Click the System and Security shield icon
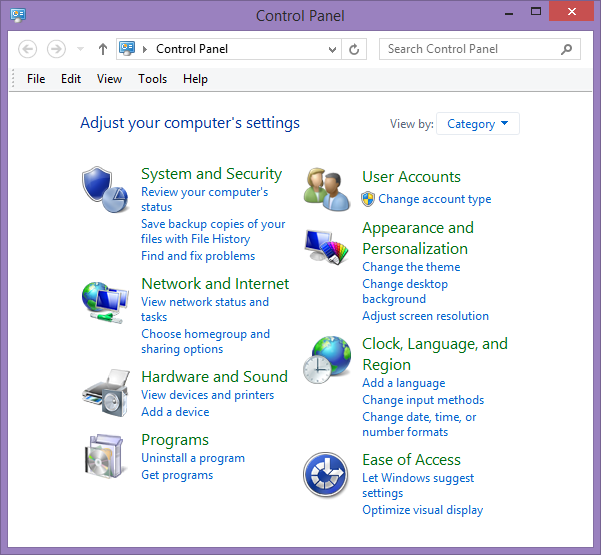Screen dimensions: 601x555 (x=105, y=190)
